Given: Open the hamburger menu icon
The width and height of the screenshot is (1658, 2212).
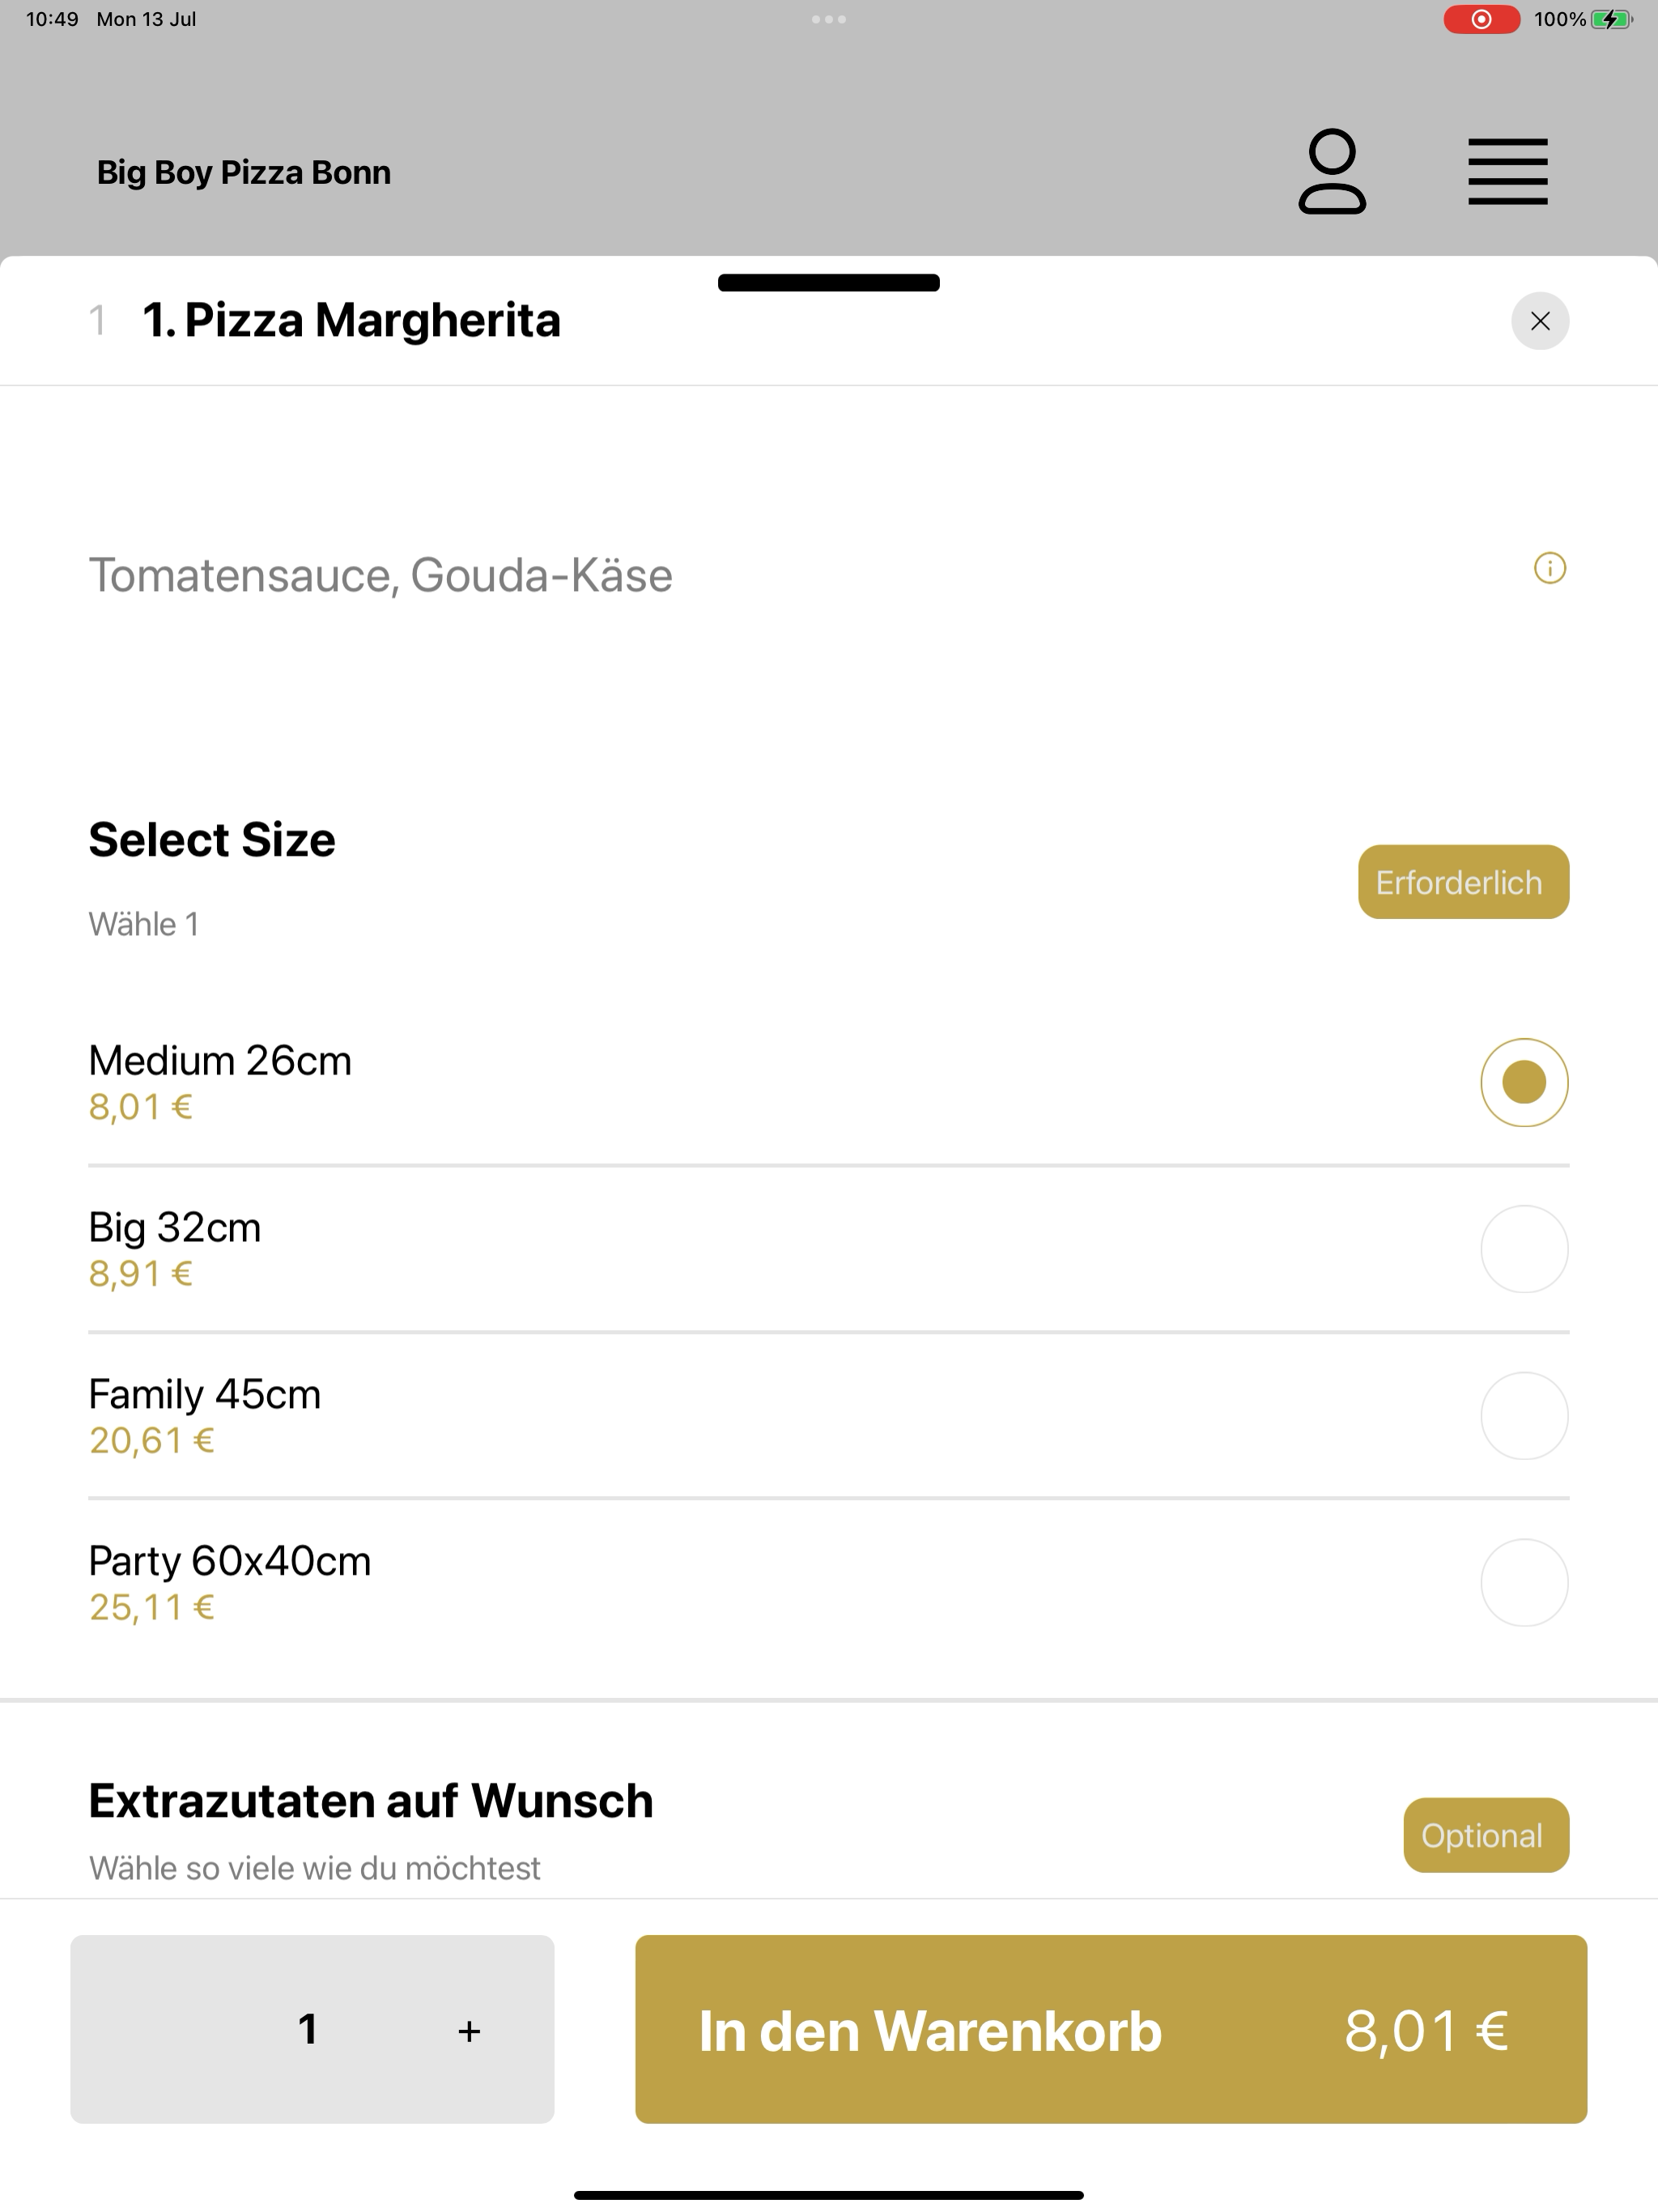Looking at the screenshot, I should tap(1507, 171).
